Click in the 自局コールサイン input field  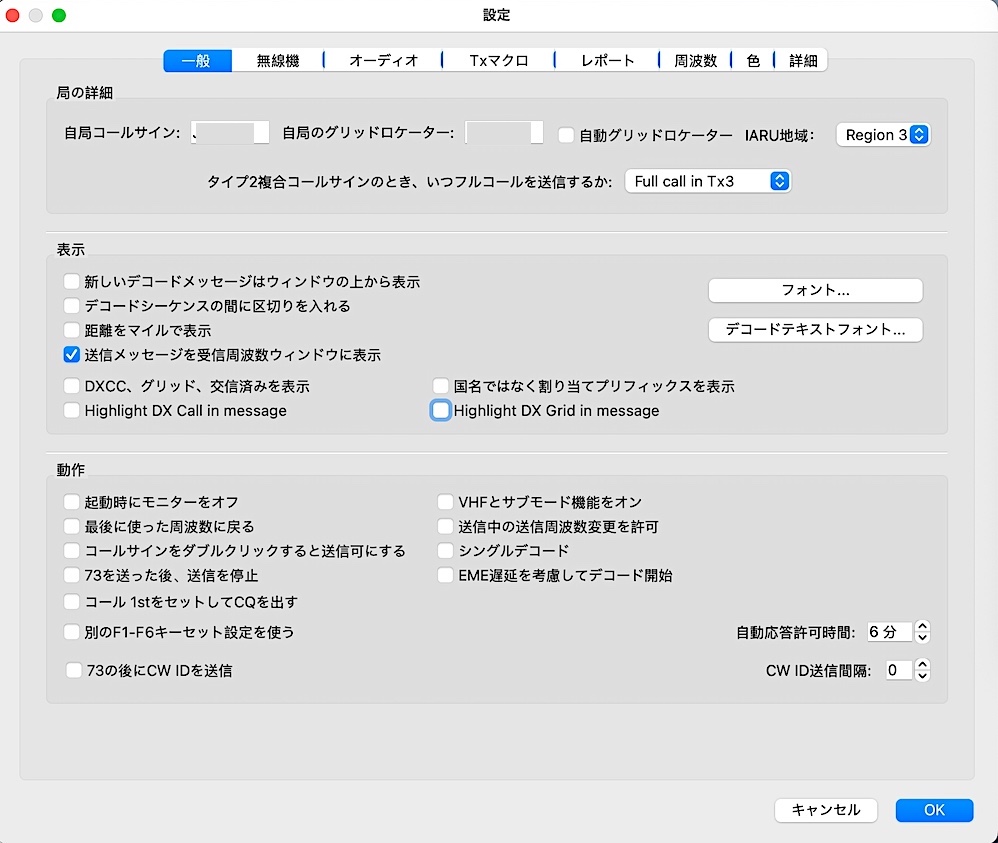click(230, 133)
